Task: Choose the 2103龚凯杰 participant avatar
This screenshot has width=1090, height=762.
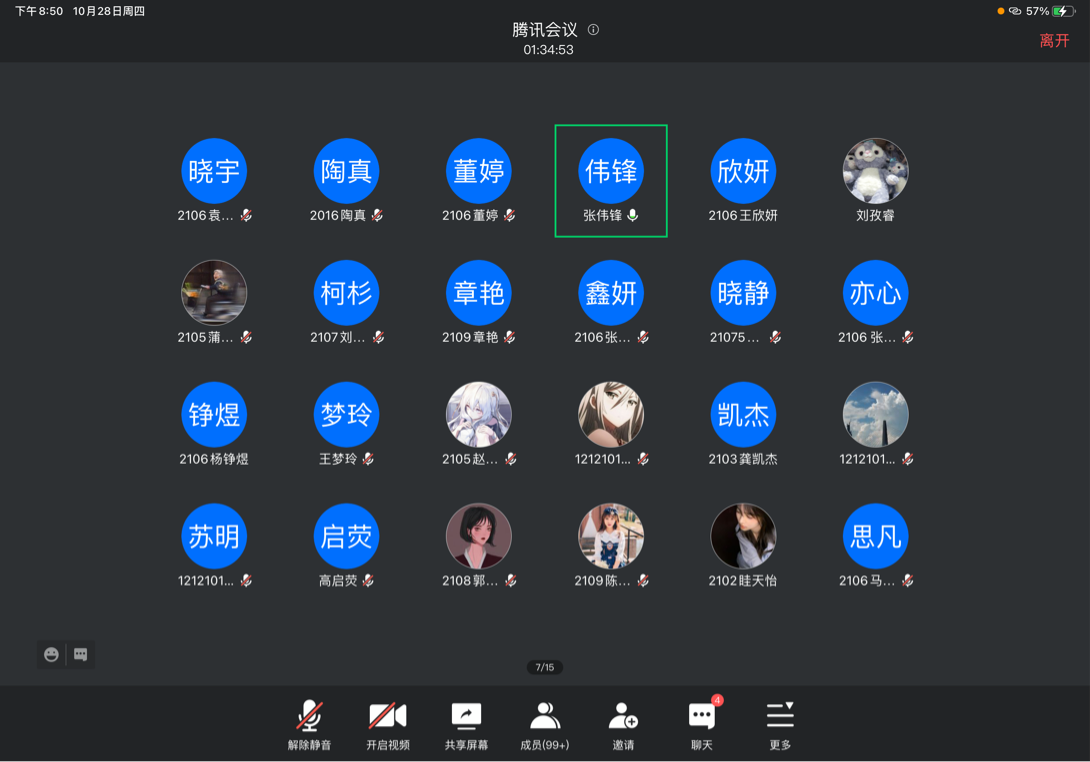Action: [x=743, y=415]
